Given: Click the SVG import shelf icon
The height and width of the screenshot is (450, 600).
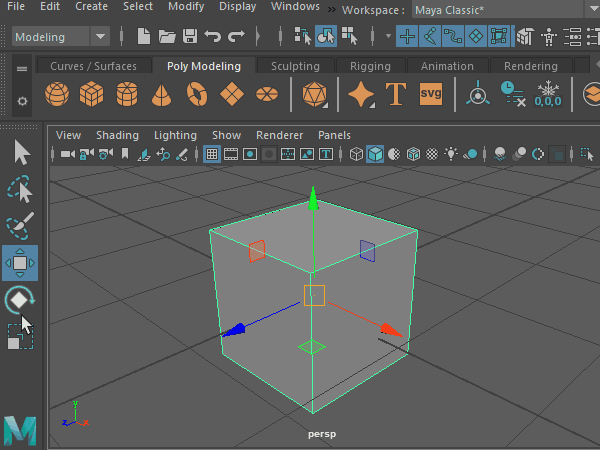Looking at the screenshot, I should 431,95.
